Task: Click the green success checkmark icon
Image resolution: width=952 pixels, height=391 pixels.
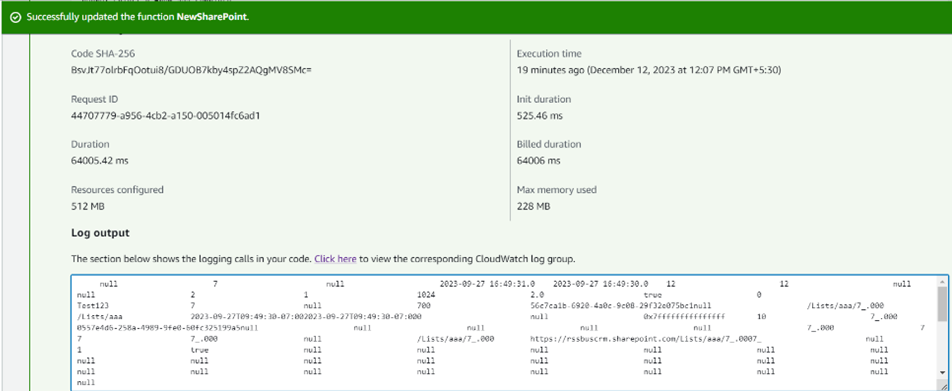Action: click(x=16, y=17)
